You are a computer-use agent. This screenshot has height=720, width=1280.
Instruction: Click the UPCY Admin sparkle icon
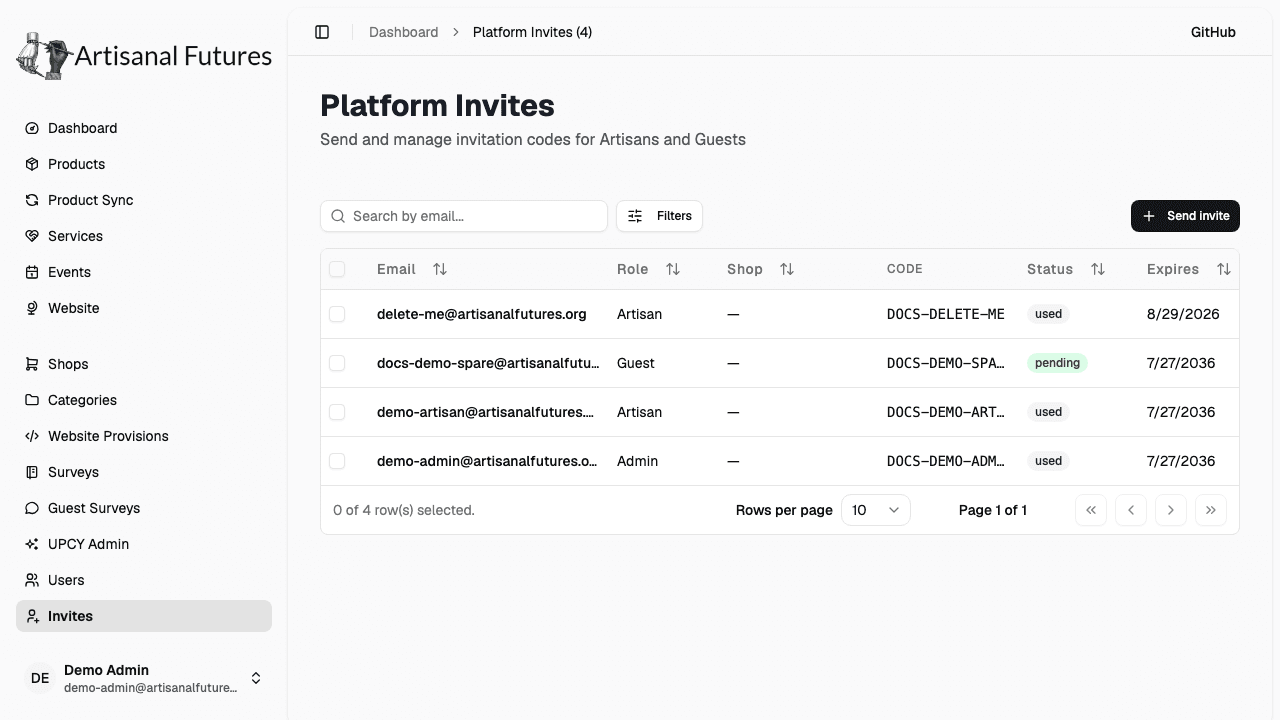point(32,544)
